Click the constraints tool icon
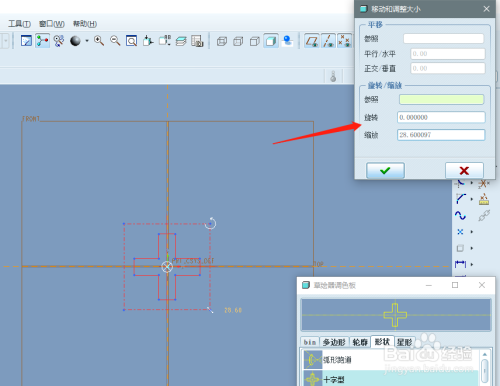Screen dimensions: 500x386 [484, 199]
